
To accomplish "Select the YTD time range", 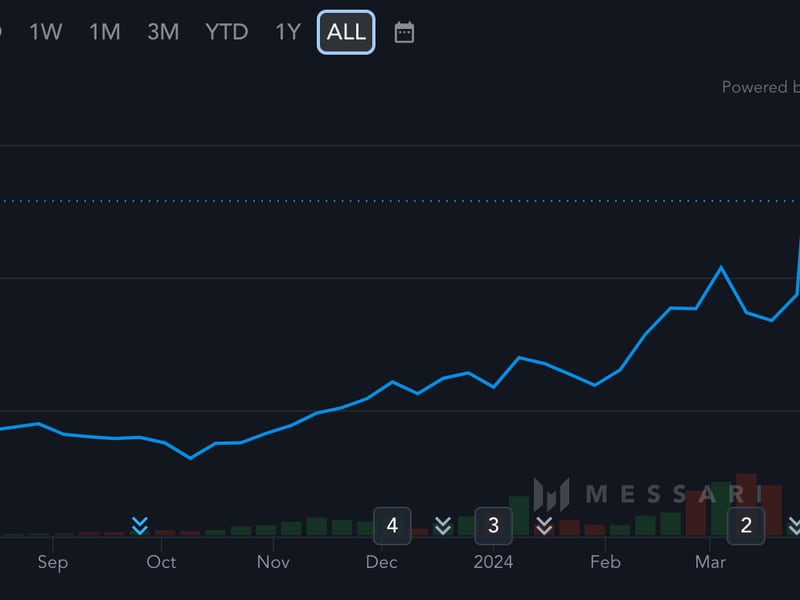I will pos(226,31).
